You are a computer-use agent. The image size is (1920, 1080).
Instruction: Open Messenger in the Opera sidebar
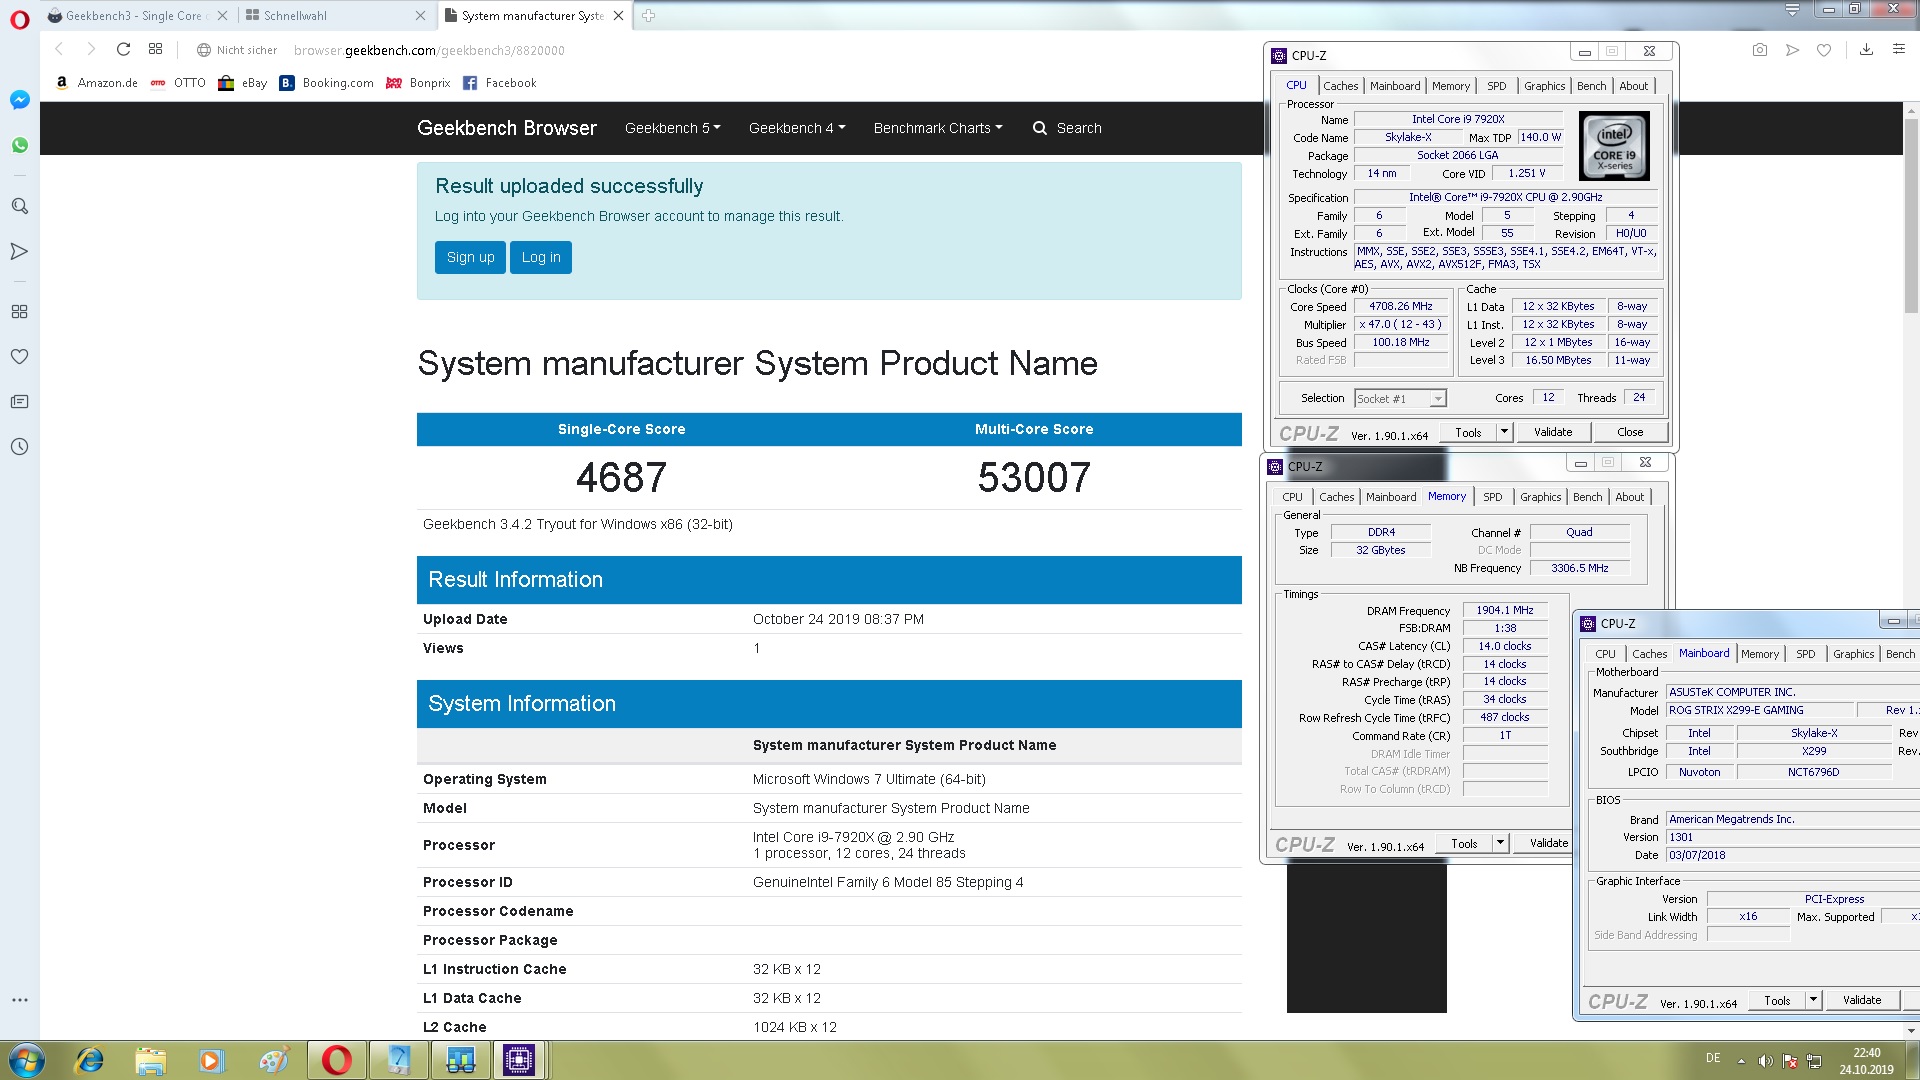coord(19,100)
